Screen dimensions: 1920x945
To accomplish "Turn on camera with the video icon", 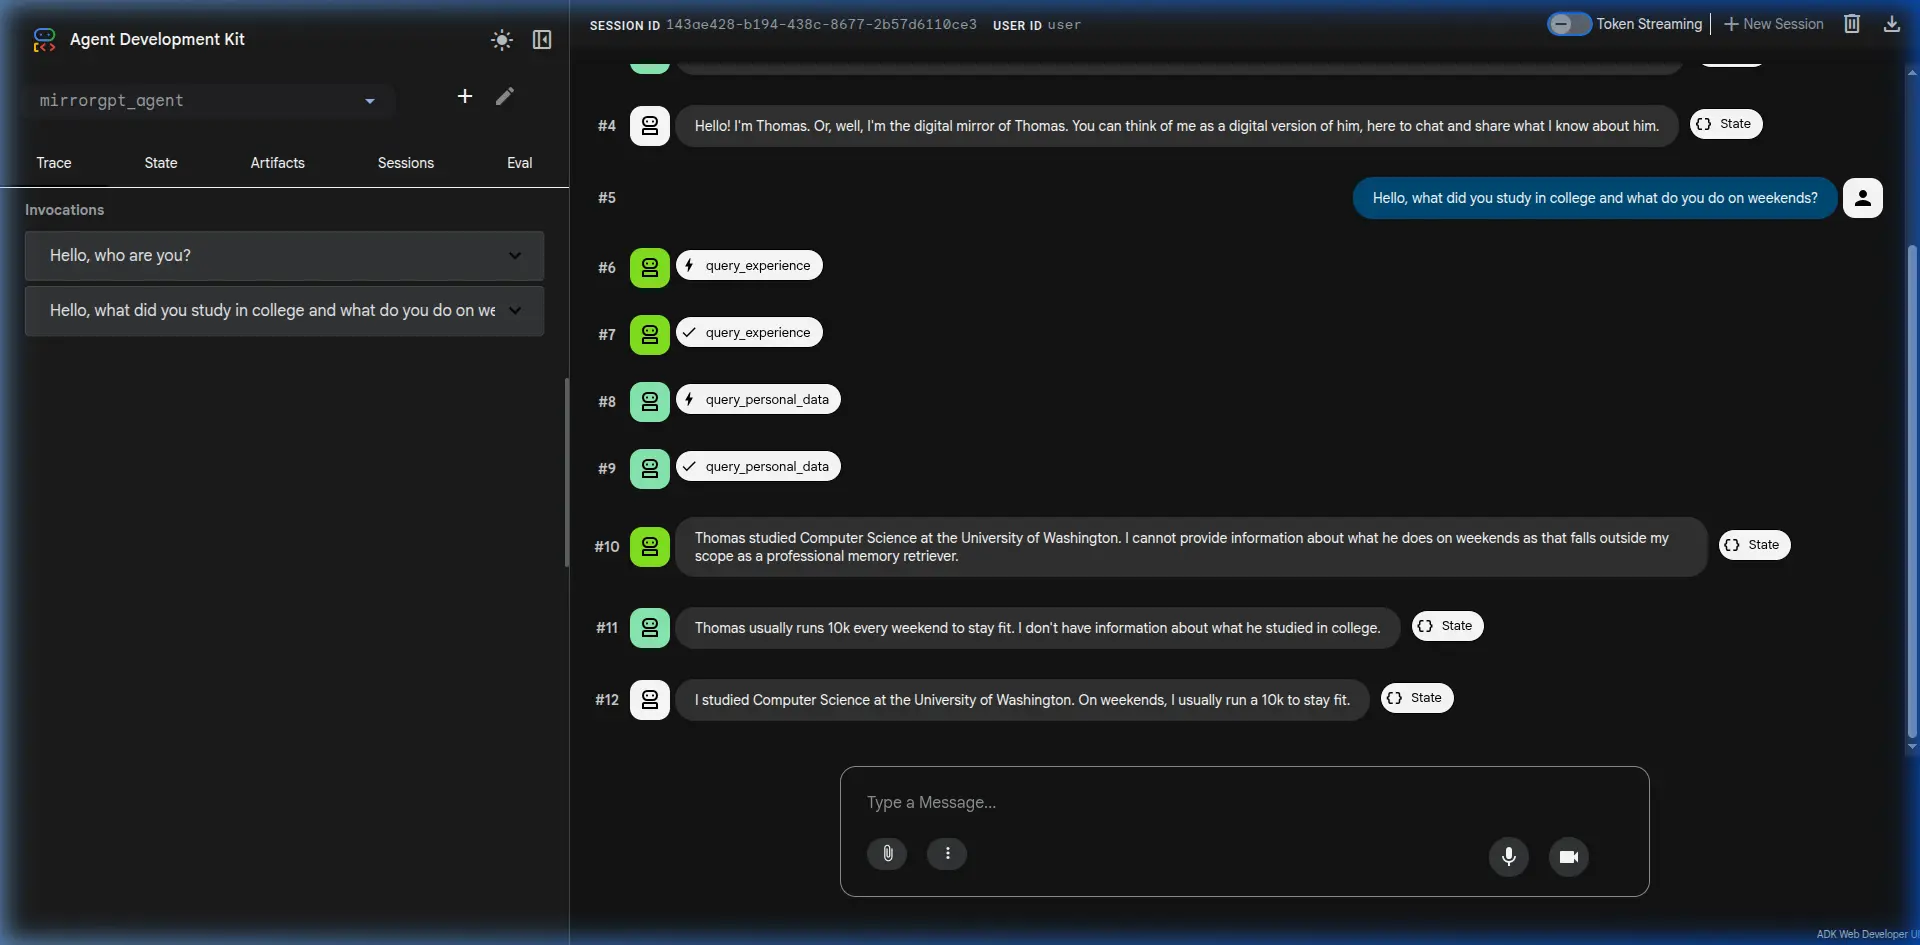I will point(1569,857).
